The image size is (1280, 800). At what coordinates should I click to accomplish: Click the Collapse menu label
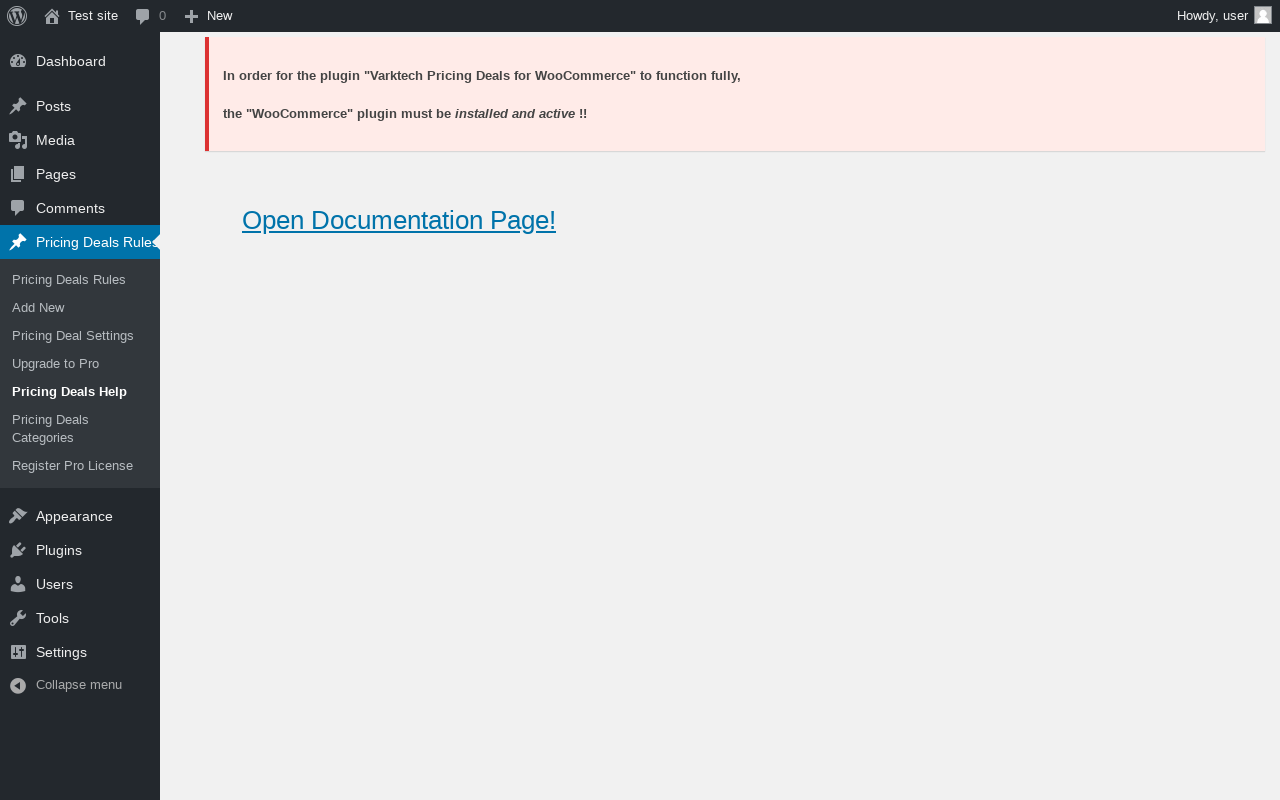click(x=79, y=685)
